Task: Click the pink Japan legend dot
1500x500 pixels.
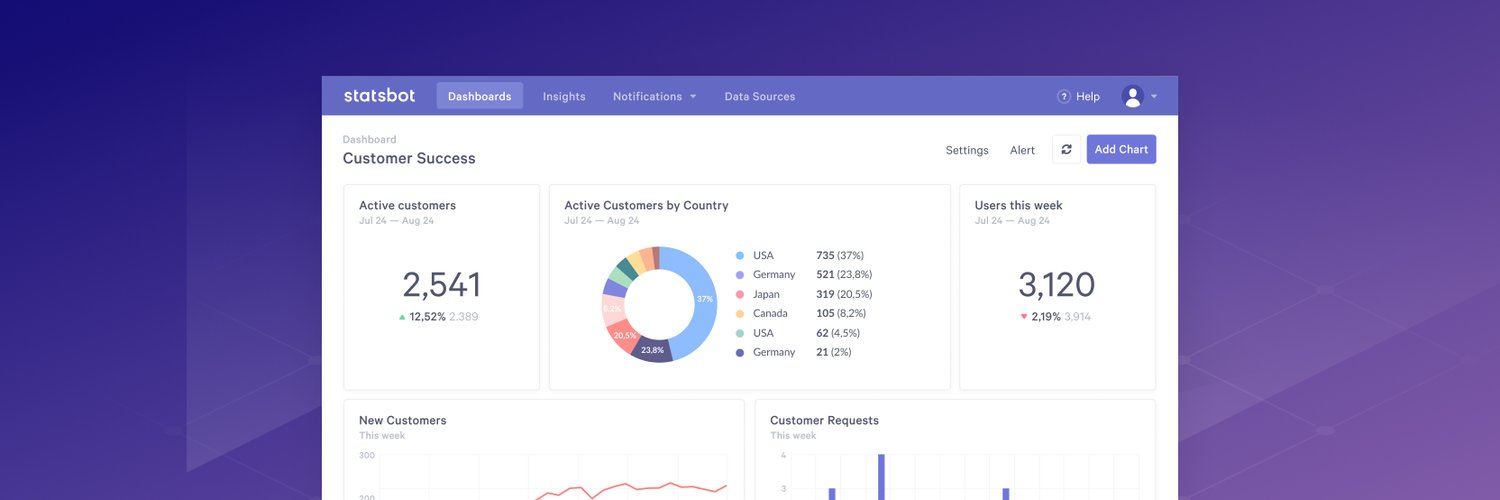Action: 739,294
